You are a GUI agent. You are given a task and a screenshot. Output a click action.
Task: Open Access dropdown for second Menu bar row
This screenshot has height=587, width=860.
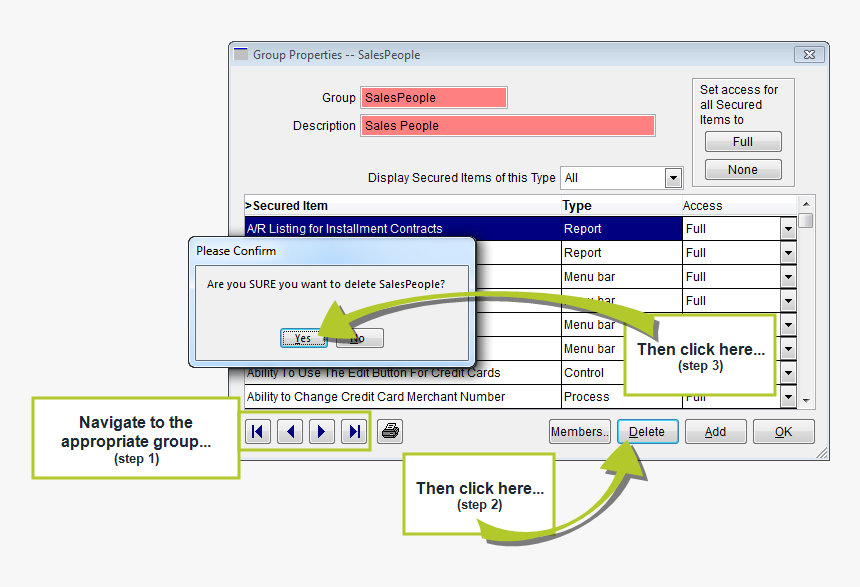[x=788, y=301]
